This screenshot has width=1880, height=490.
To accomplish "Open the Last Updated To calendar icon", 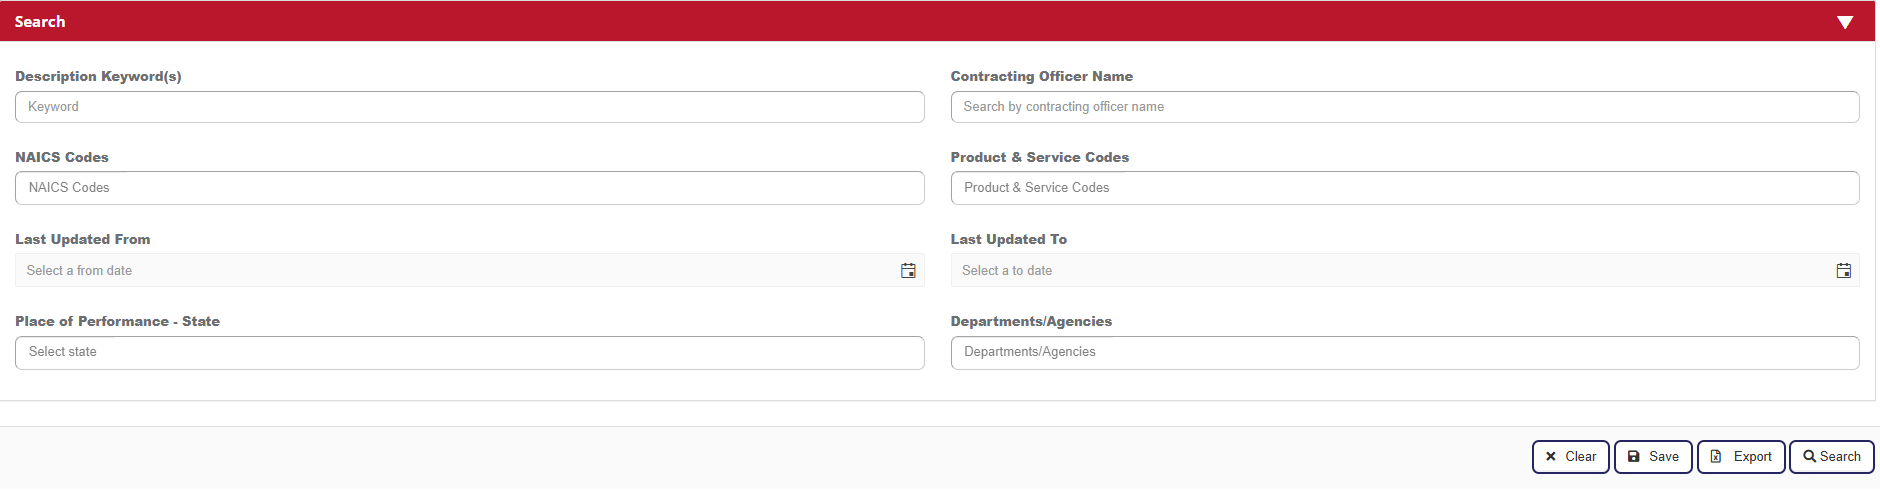I will [1843, 271].
